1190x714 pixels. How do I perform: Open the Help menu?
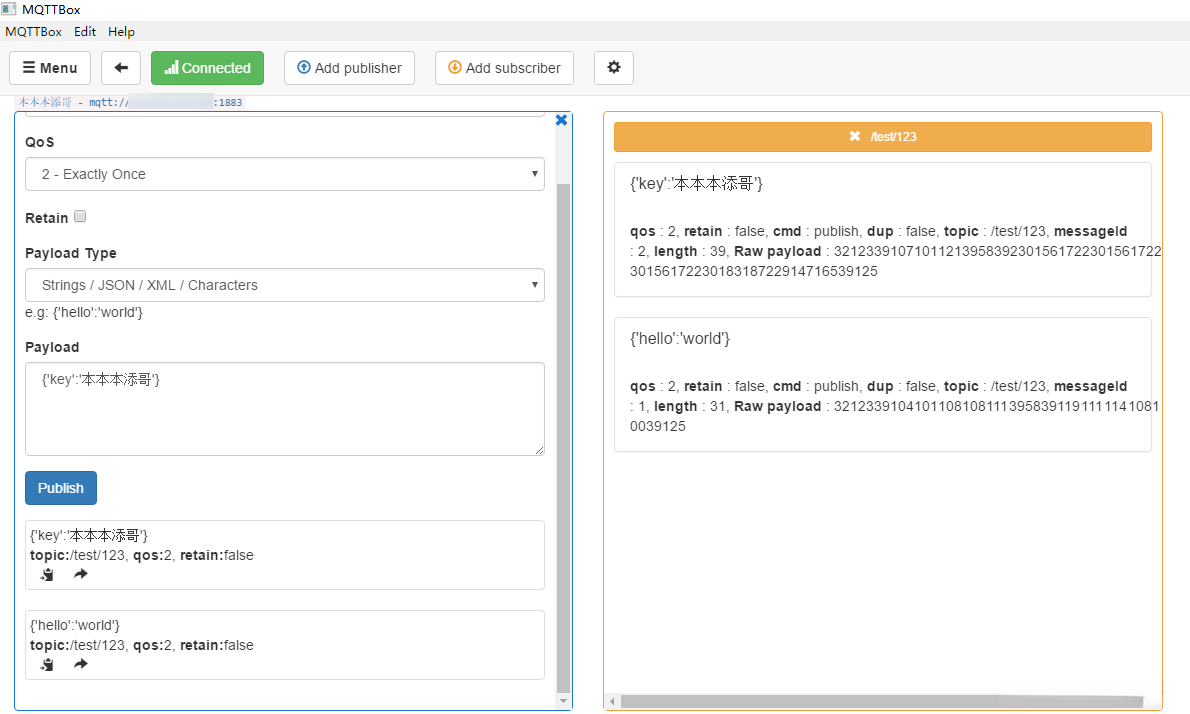tap(121, 32)
